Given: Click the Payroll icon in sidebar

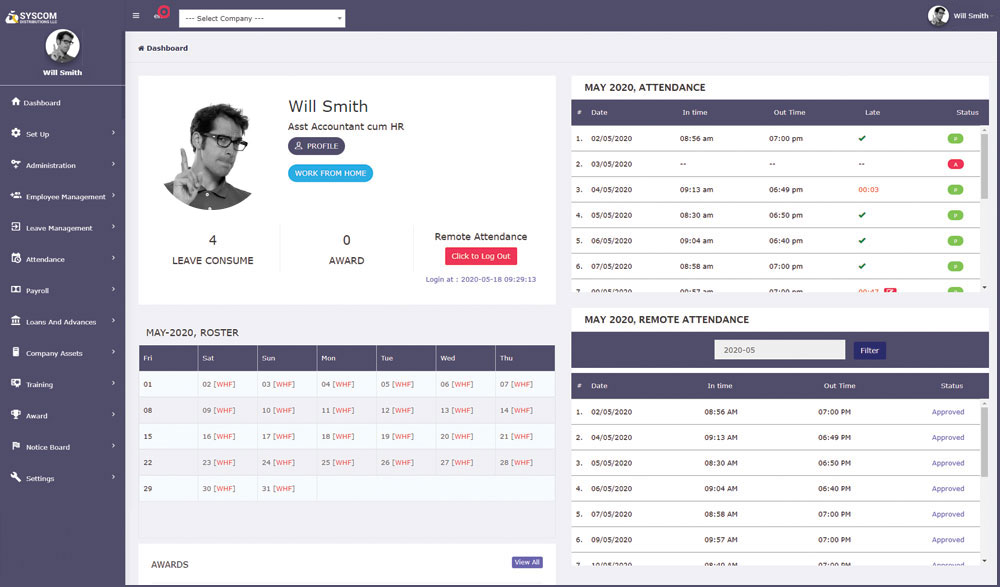Looking at the screenshot, I should point(15,290).
